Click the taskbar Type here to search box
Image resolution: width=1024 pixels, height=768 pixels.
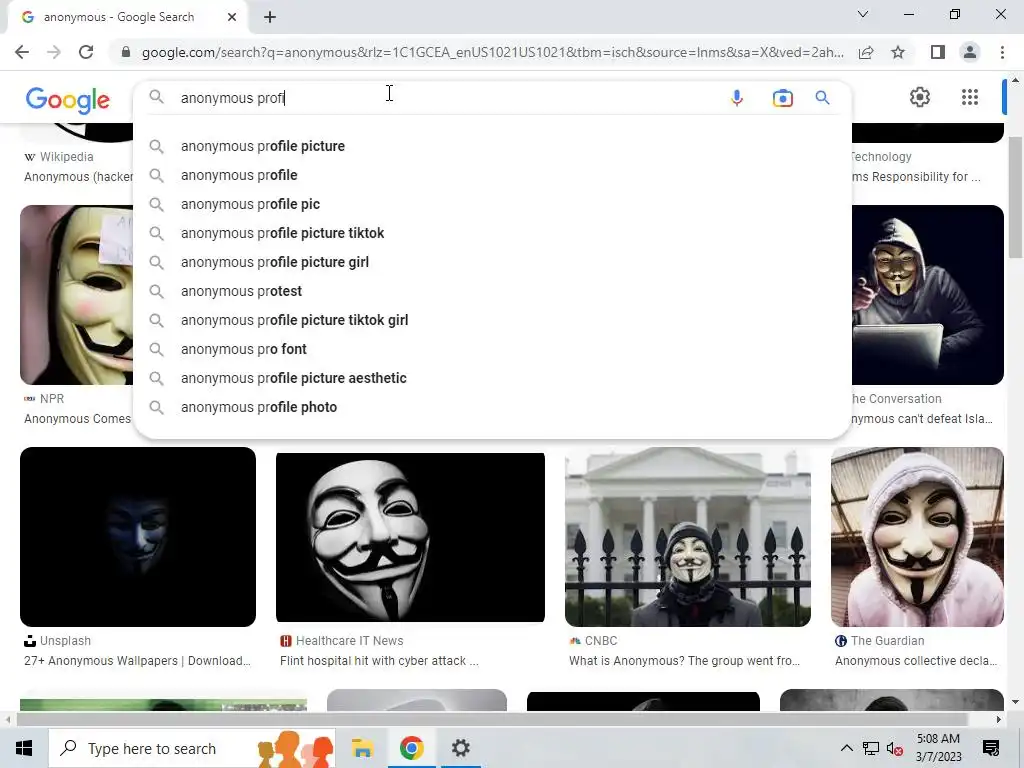point(192,748)
